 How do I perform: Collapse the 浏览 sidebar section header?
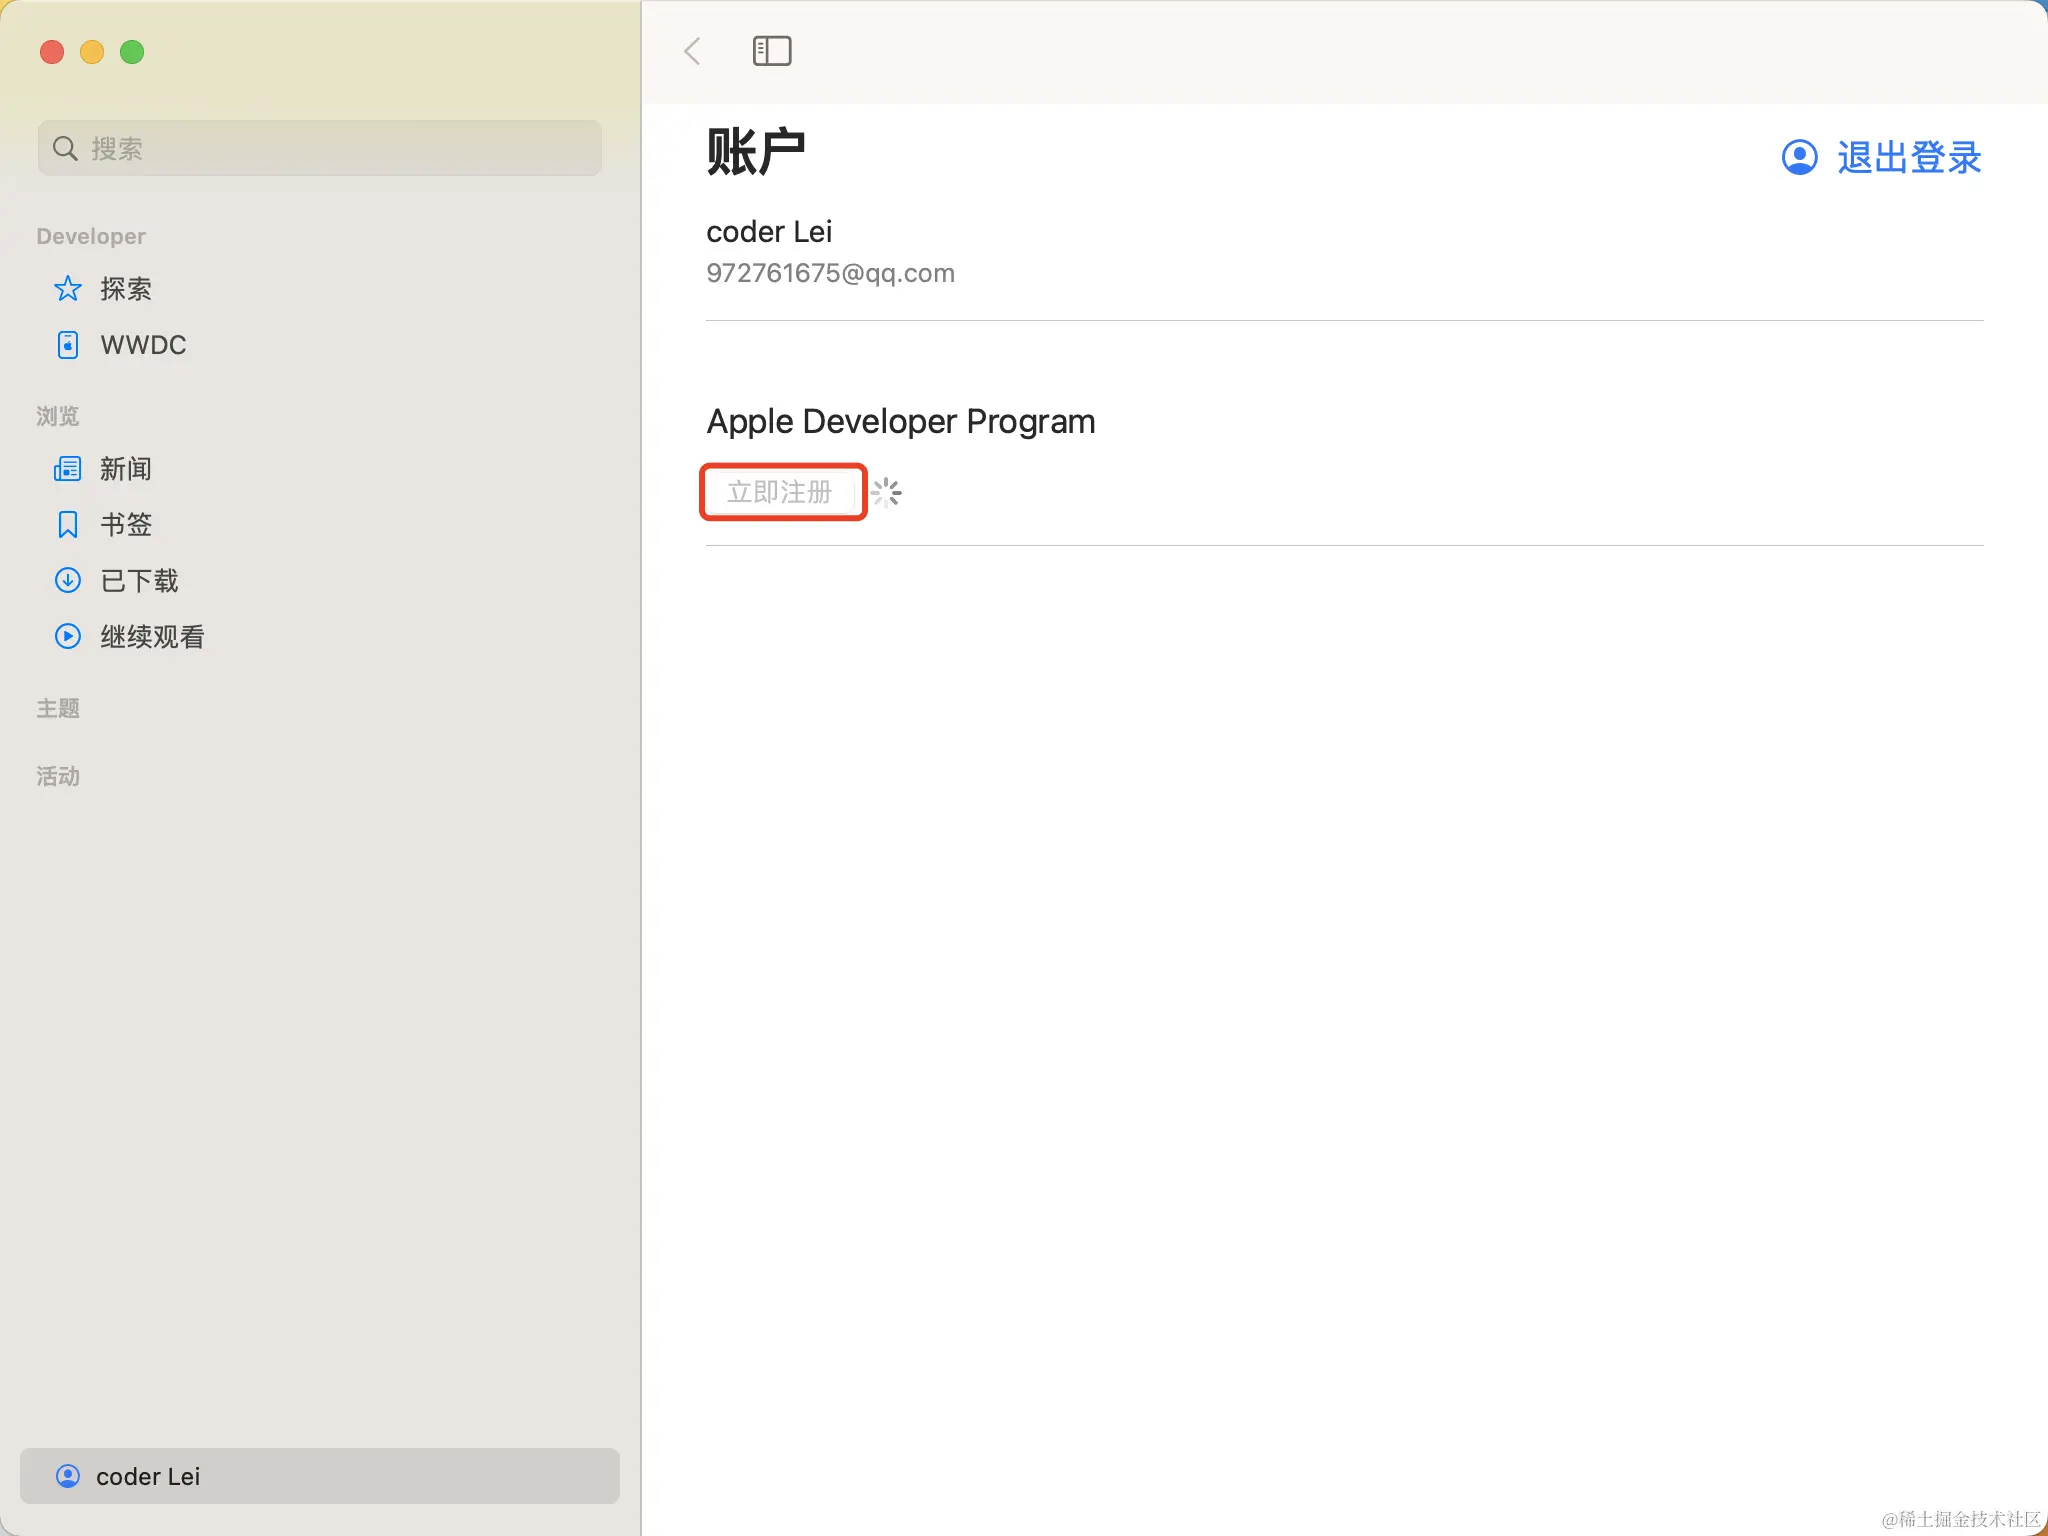(58, 416)
